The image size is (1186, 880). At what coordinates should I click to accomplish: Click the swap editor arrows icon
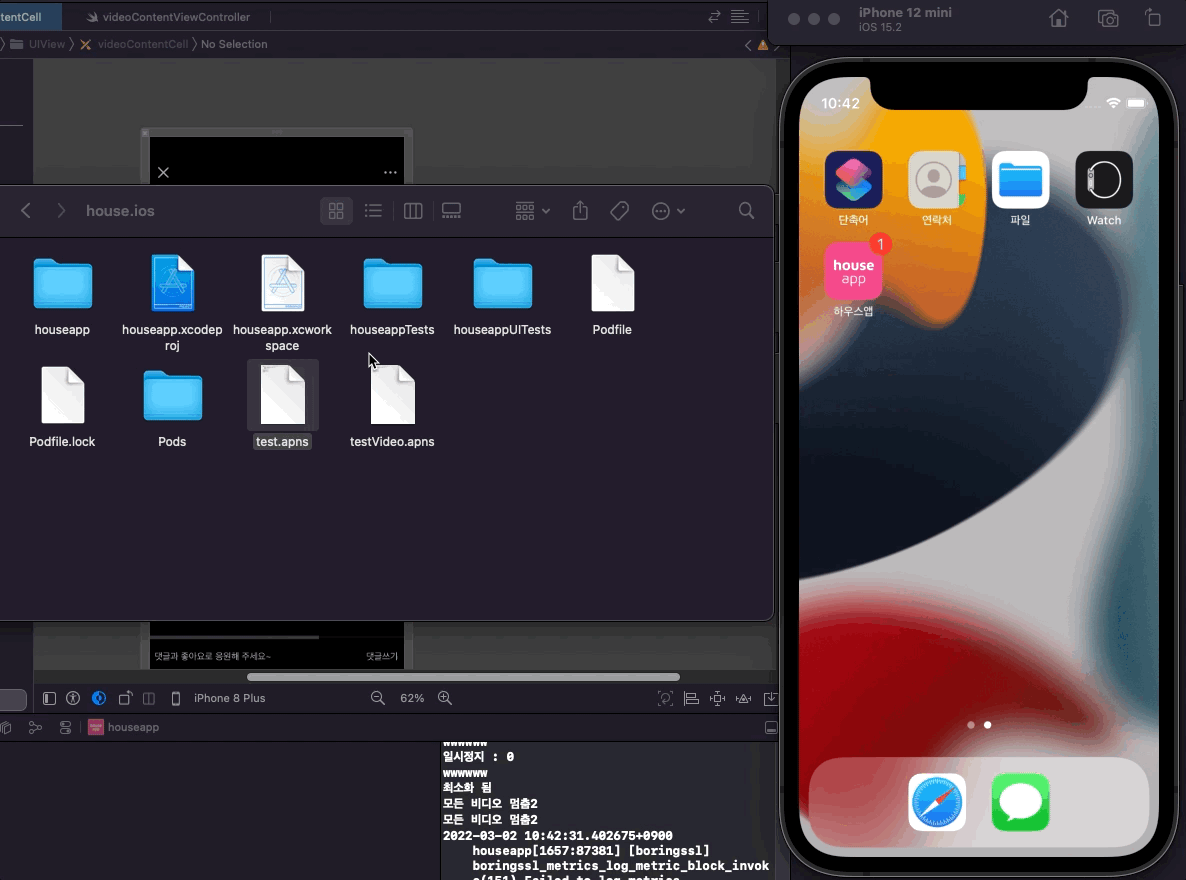pos(714,17)
